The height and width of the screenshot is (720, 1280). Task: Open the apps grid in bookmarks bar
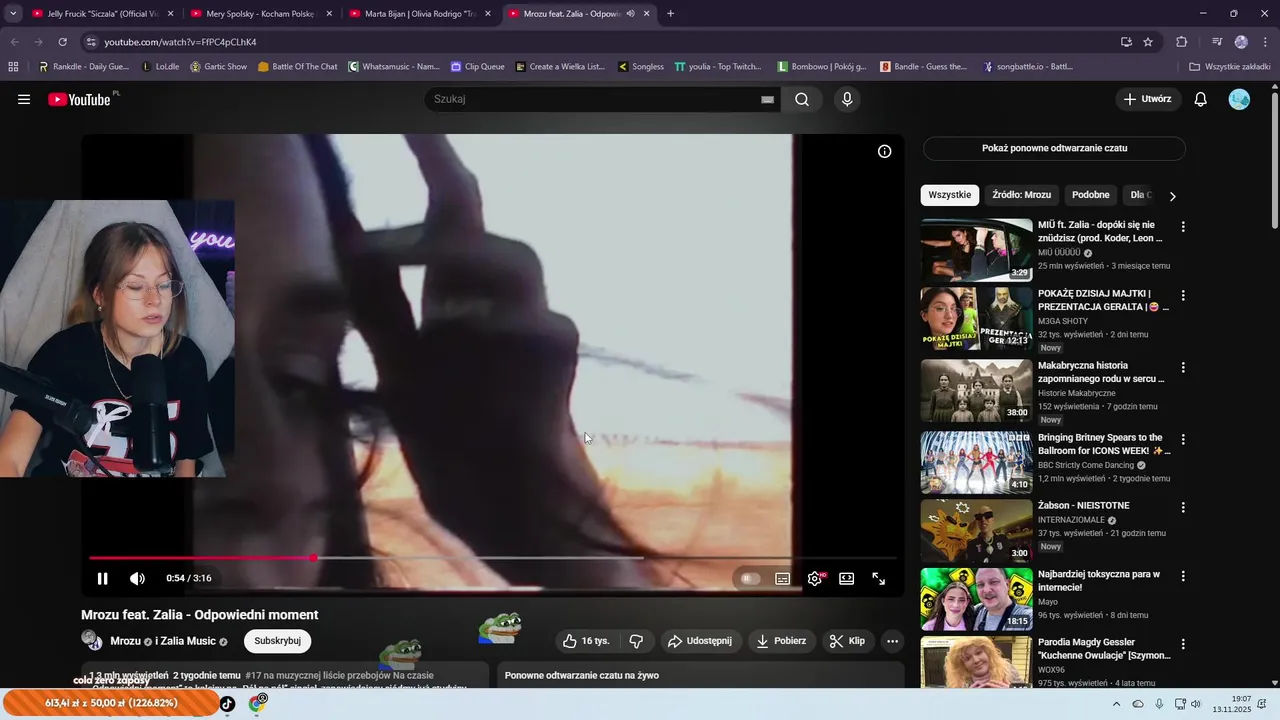pos(13,67)
